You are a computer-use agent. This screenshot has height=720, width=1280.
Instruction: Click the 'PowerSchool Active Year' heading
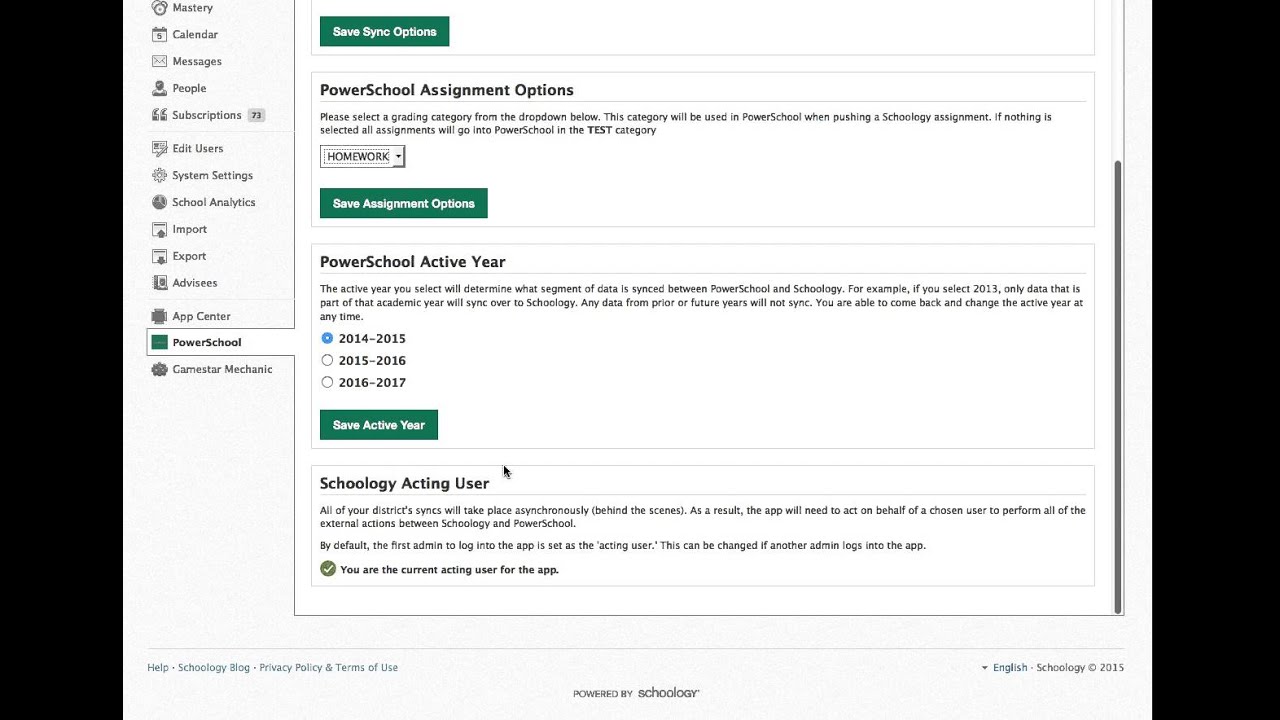click(x=412, y=261)
